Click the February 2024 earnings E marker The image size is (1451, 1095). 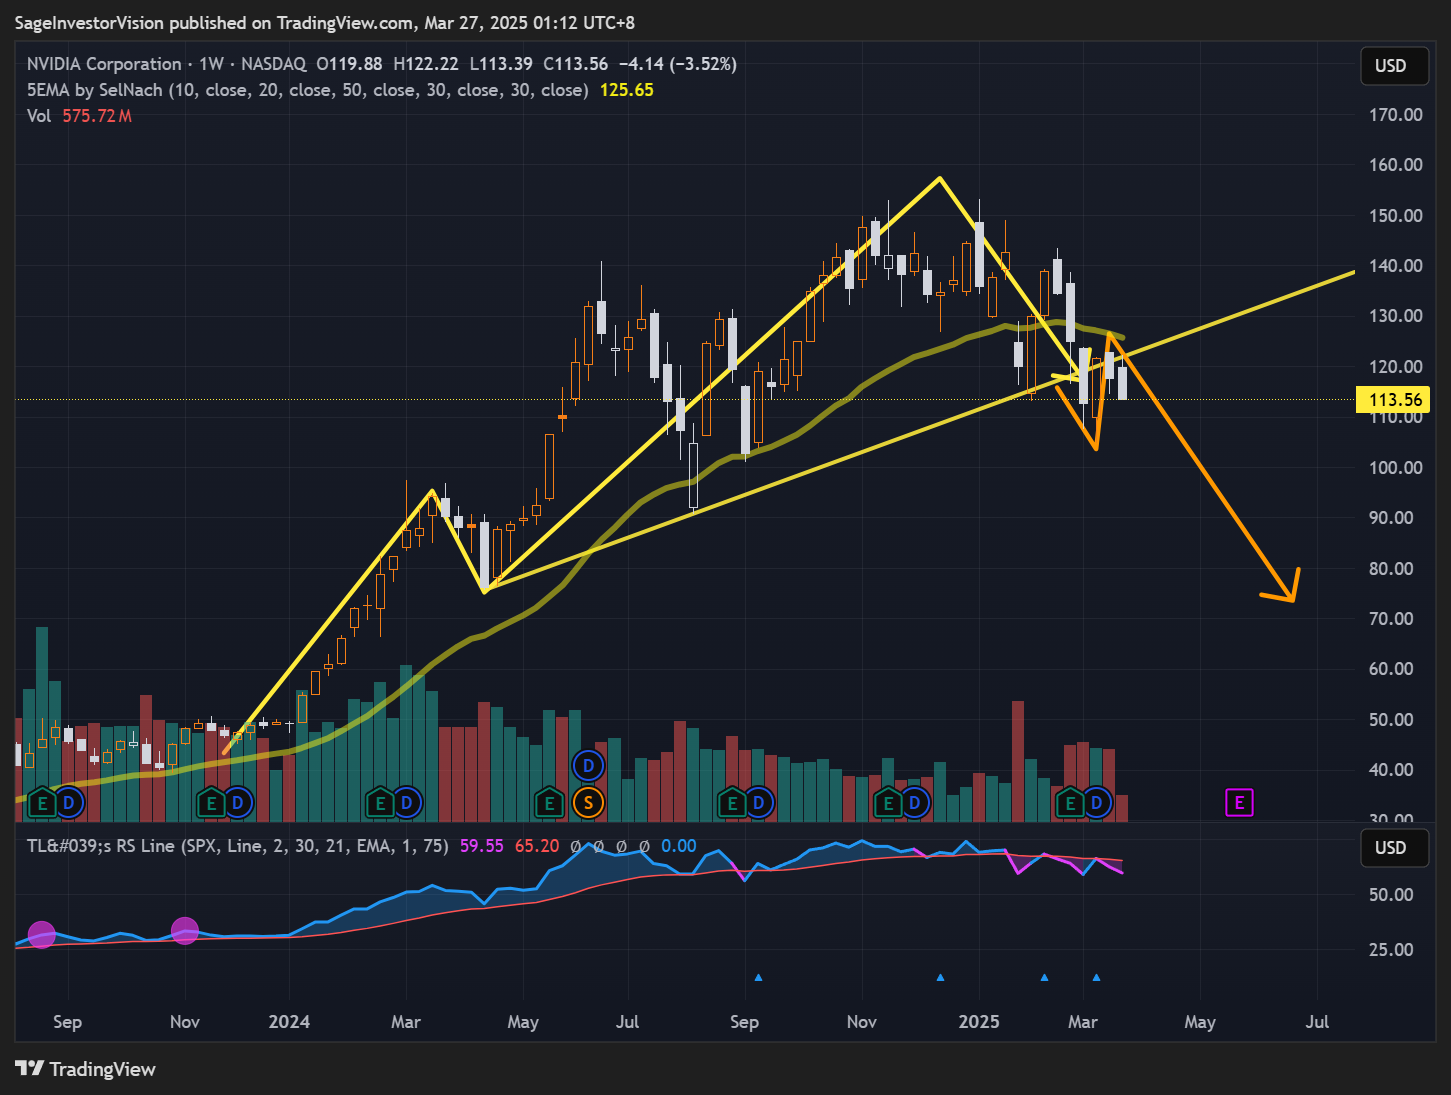[x=380, y=802]
